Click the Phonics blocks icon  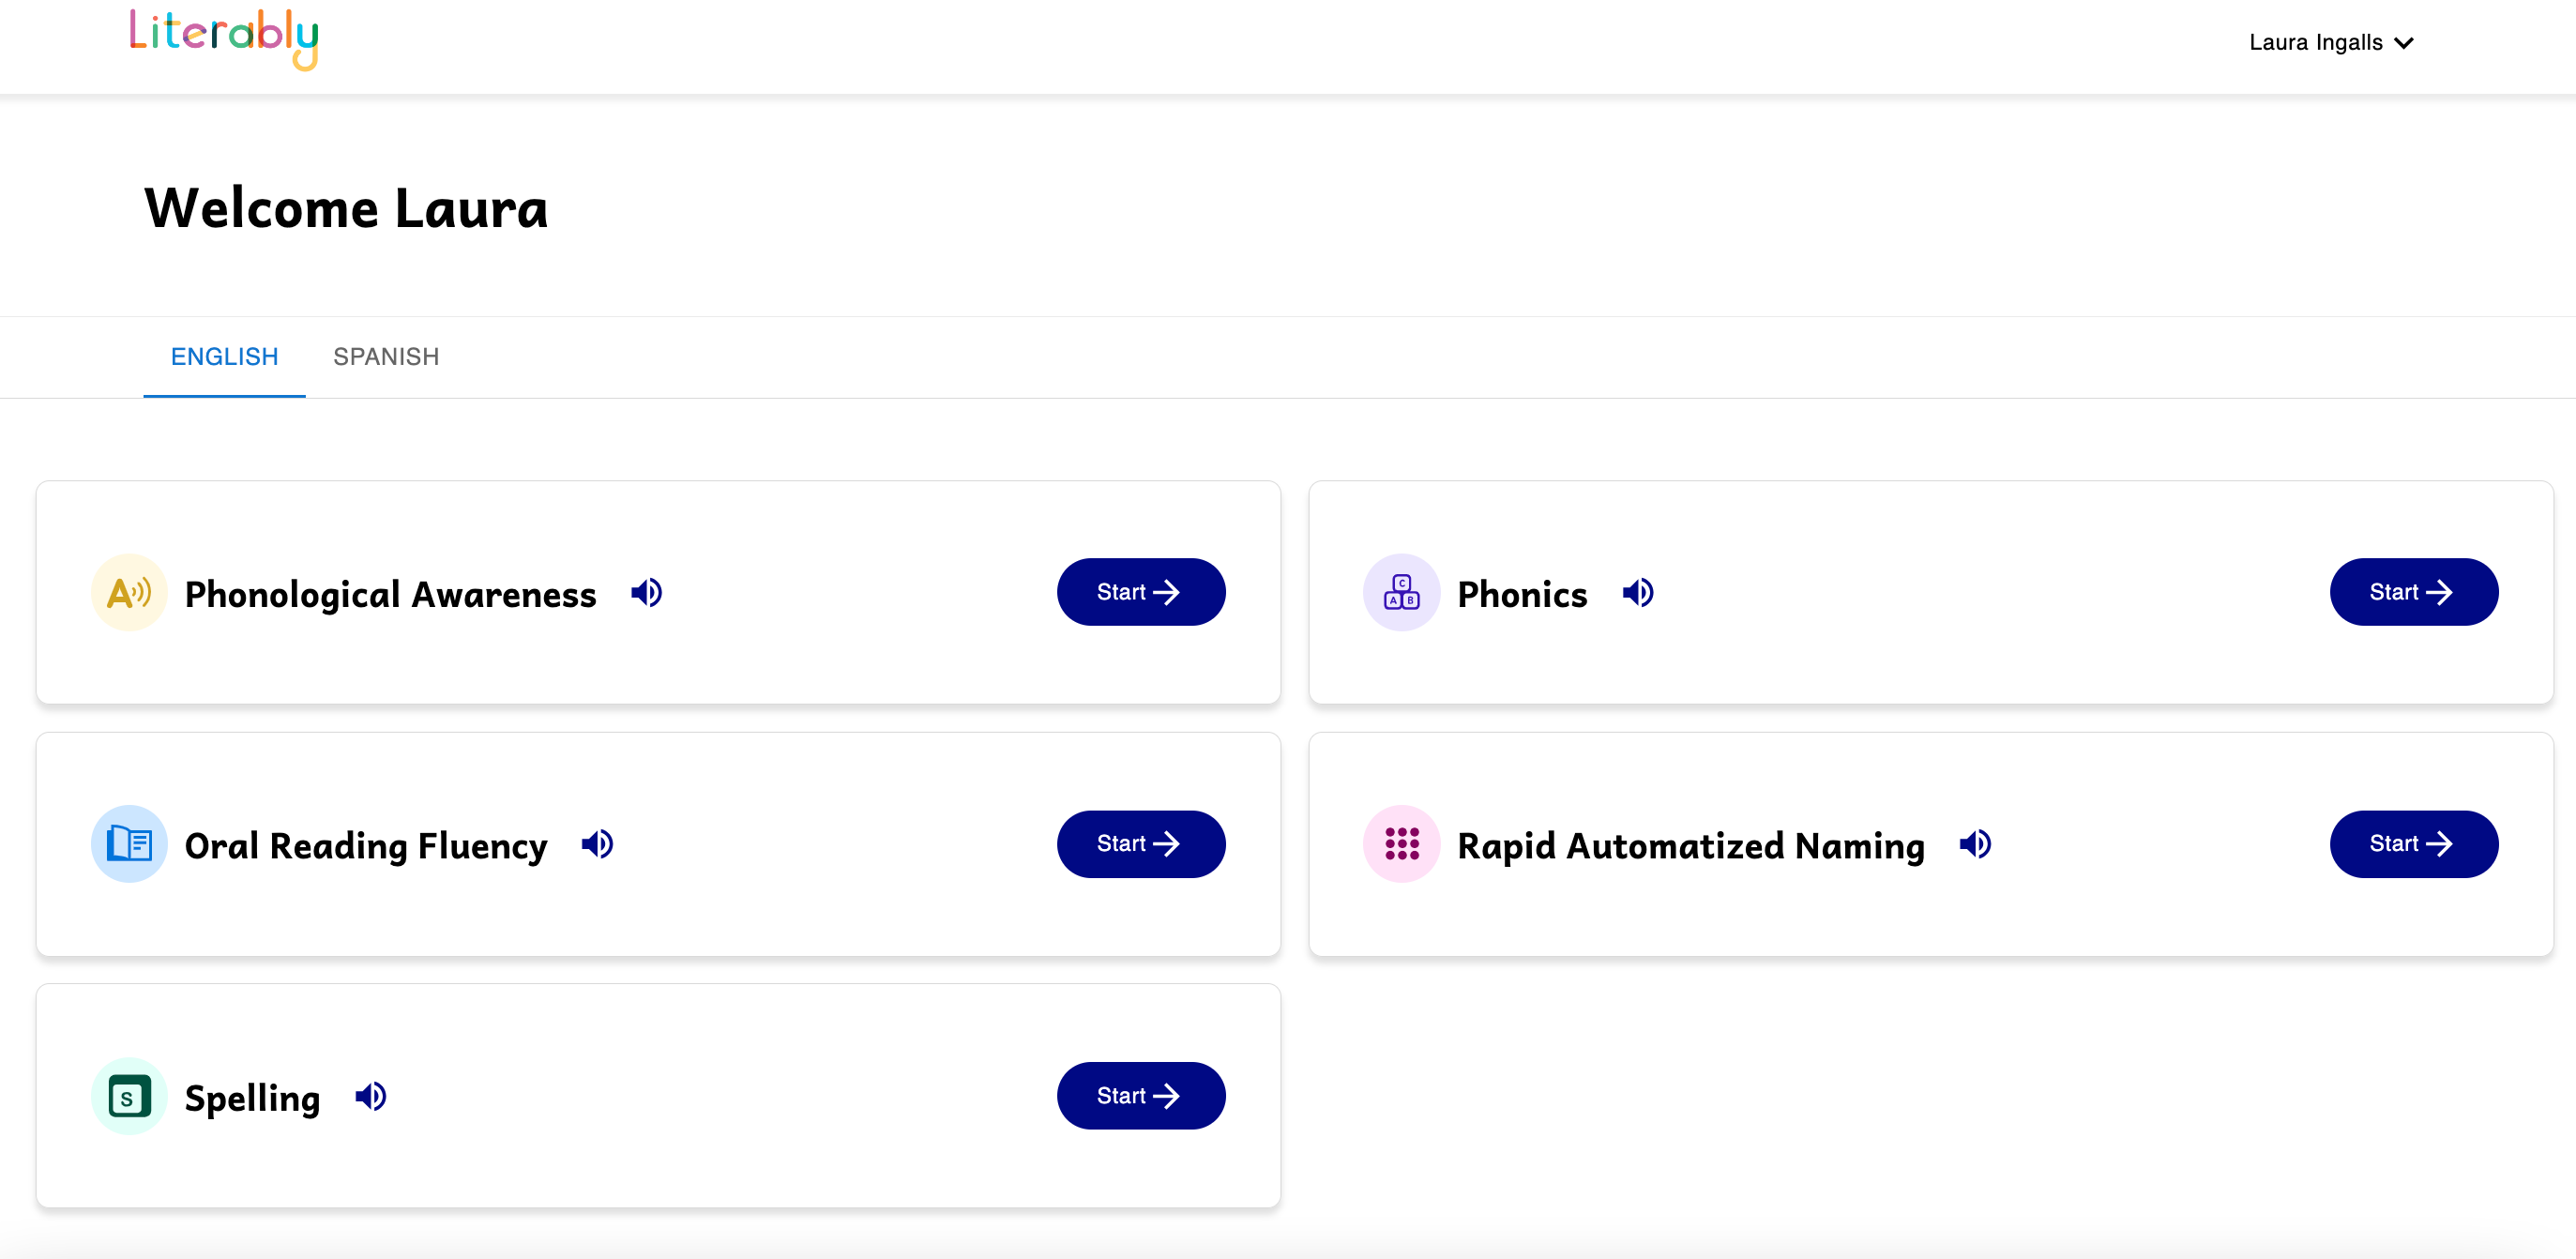click(x=1401, y=593)
